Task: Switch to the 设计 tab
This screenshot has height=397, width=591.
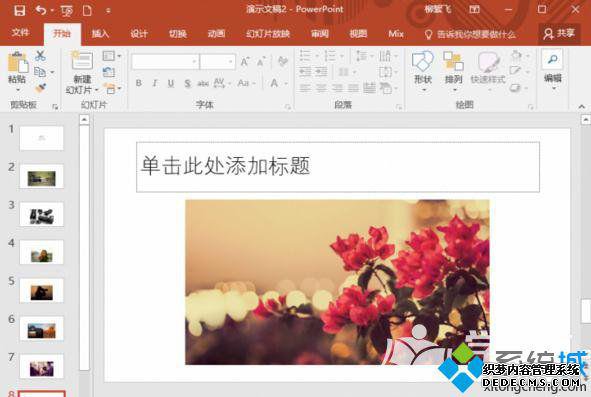Action: [139, 34]
